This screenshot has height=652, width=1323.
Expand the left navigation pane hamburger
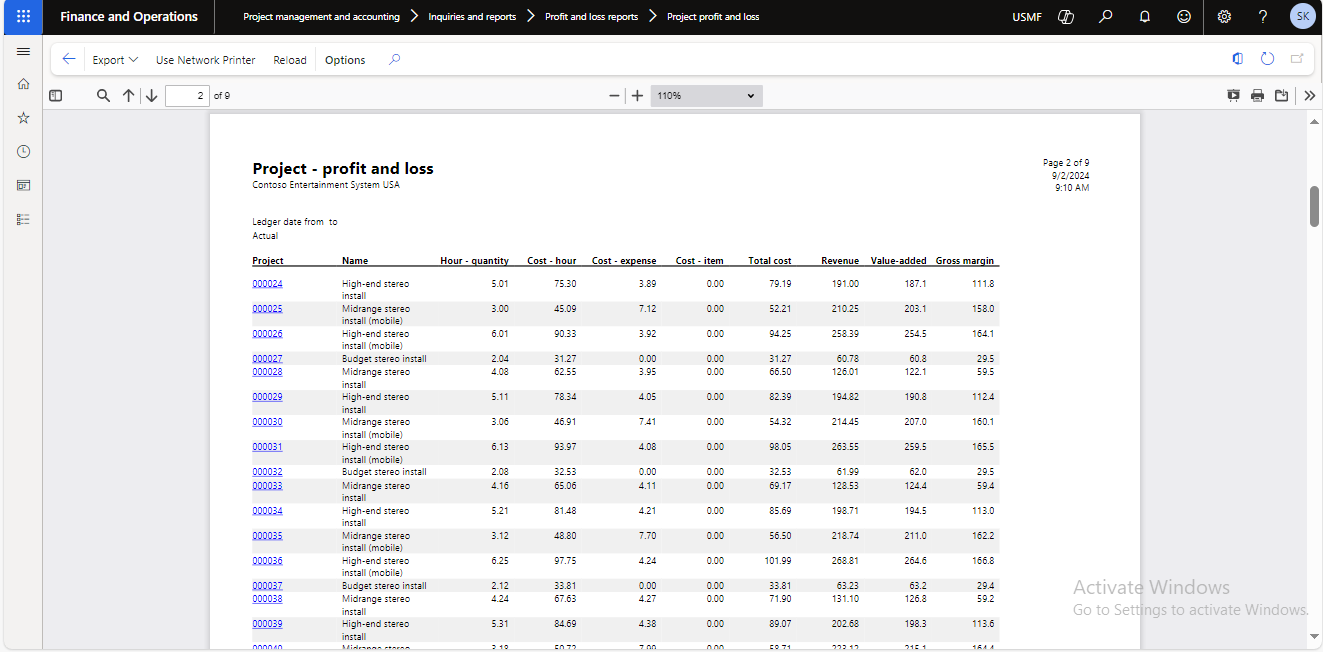(x=24, y=51)
